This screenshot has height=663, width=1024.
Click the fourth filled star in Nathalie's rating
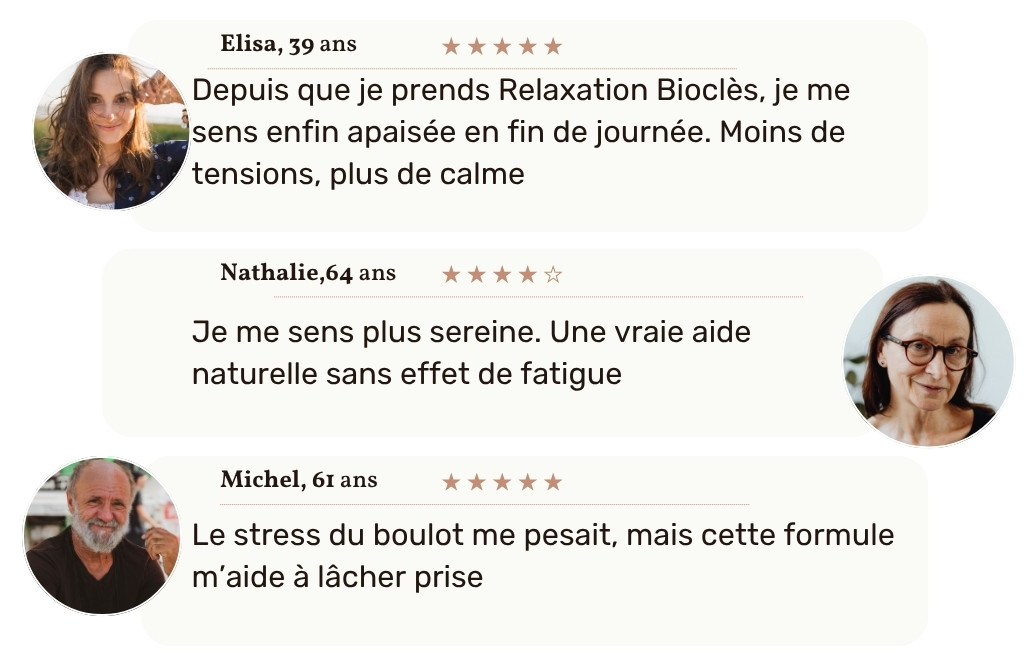click(x=527, y=274)
